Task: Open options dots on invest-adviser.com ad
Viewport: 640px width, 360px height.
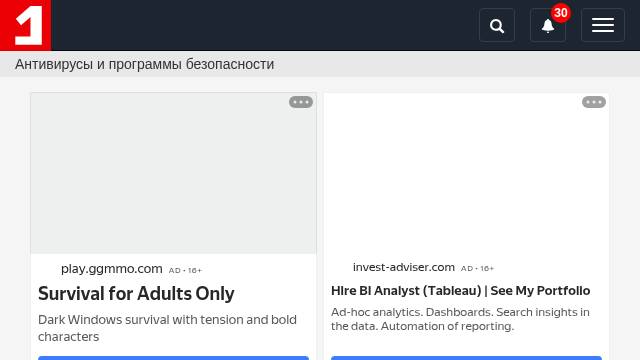Action: (593, 102)
